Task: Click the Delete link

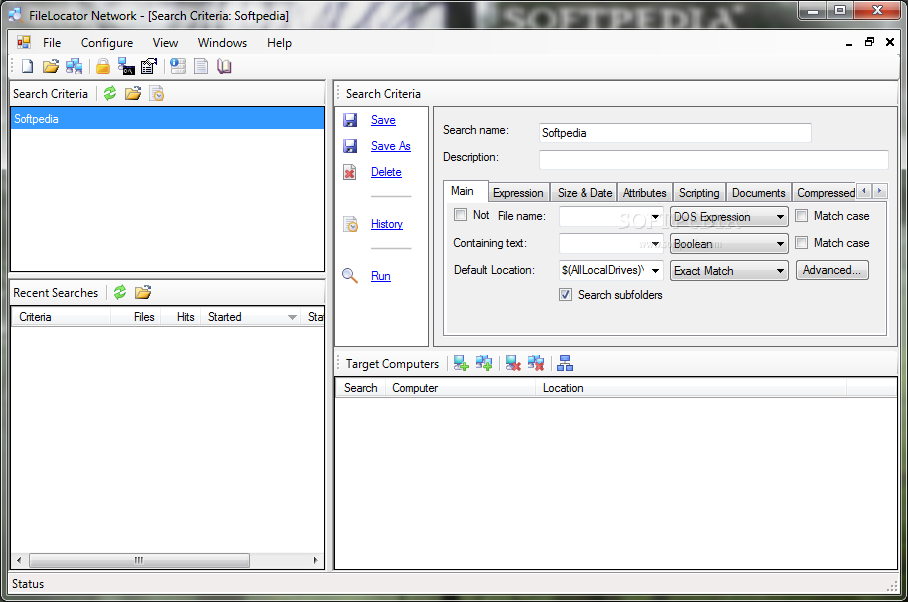Action: (386, 172)
